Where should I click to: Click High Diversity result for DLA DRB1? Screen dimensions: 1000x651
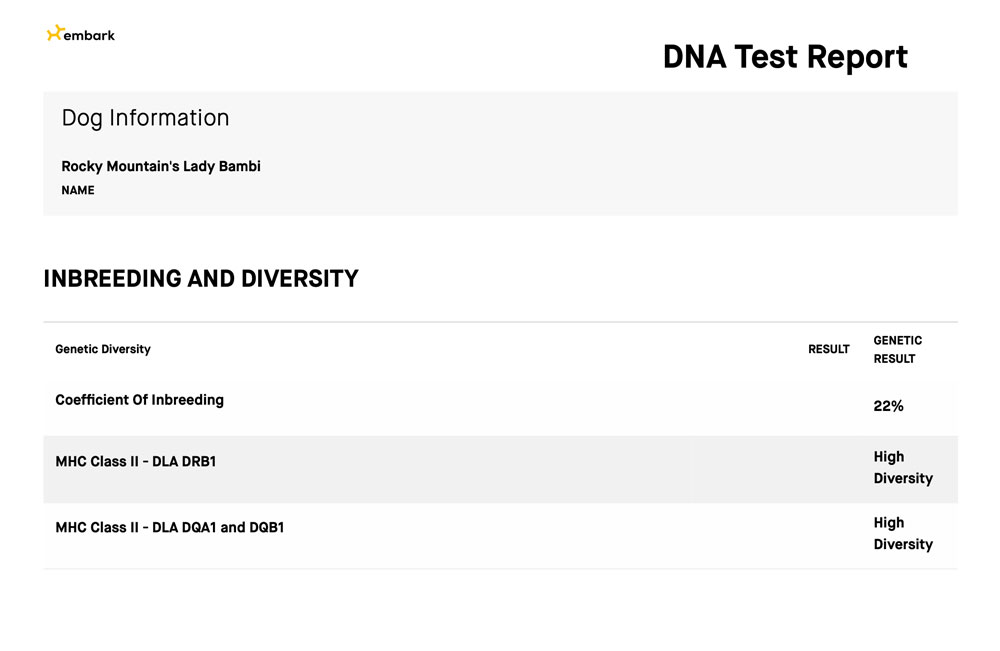(x=902, y=468)
